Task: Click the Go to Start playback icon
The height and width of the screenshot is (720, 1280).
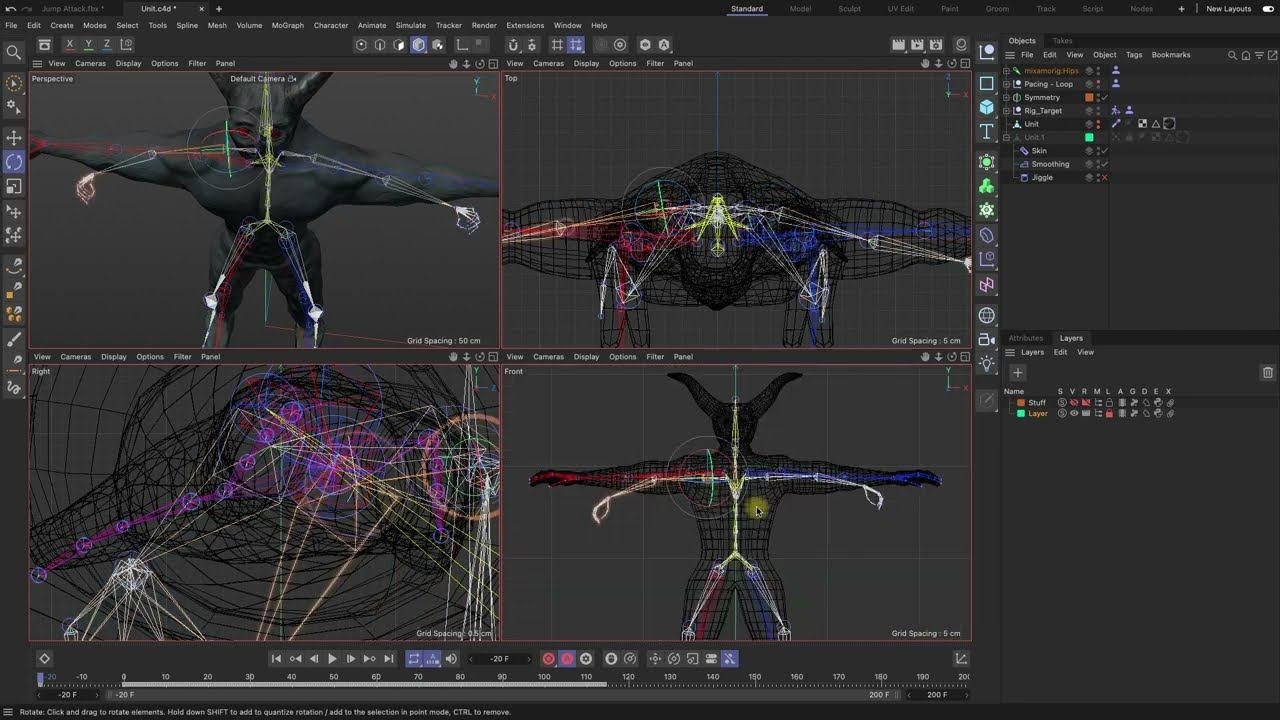Action: click(276, 659)
